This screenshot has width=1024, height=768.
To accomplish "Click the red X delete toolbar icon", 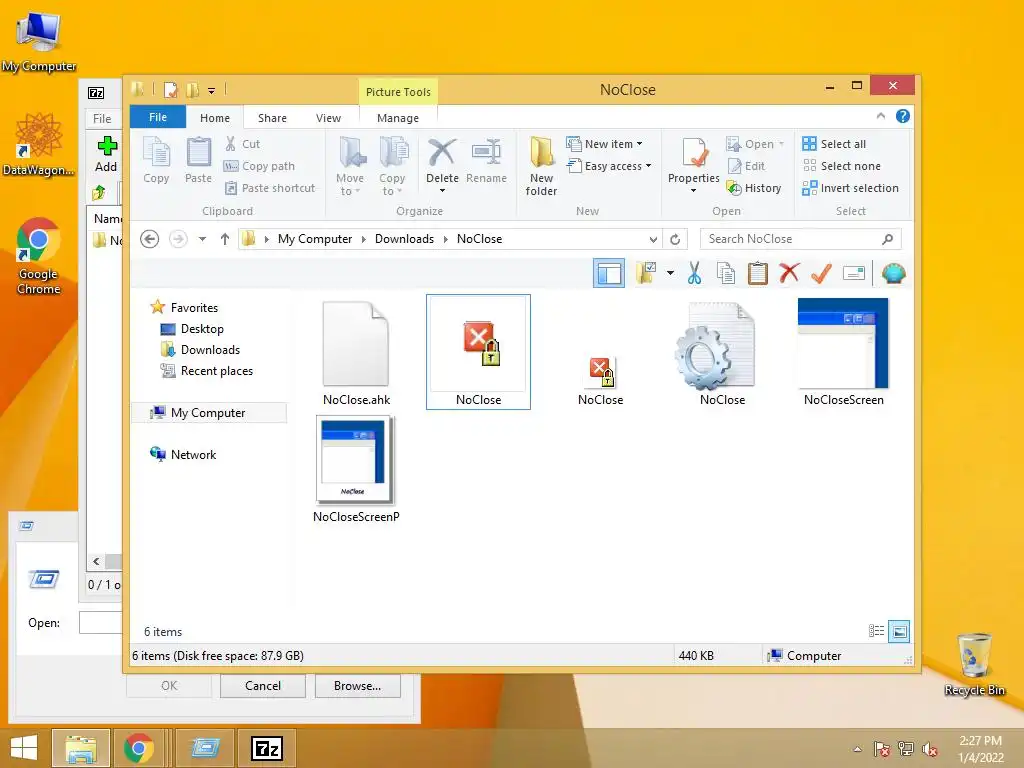I will (x=789, y=273).
